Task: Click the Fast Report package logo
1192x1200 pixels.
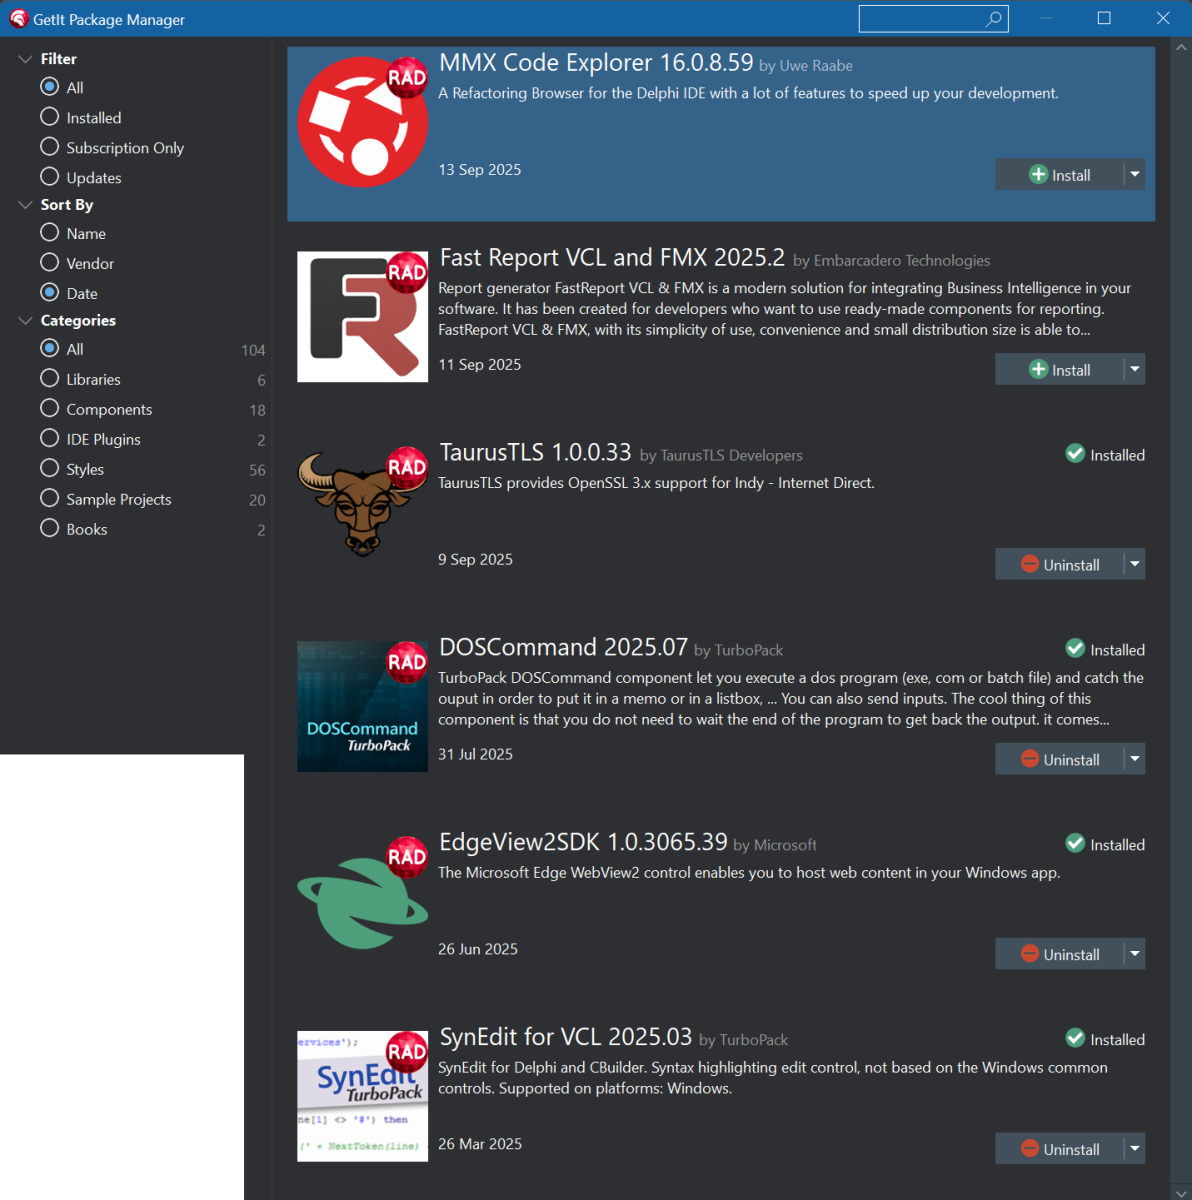Action: (363, 317)
